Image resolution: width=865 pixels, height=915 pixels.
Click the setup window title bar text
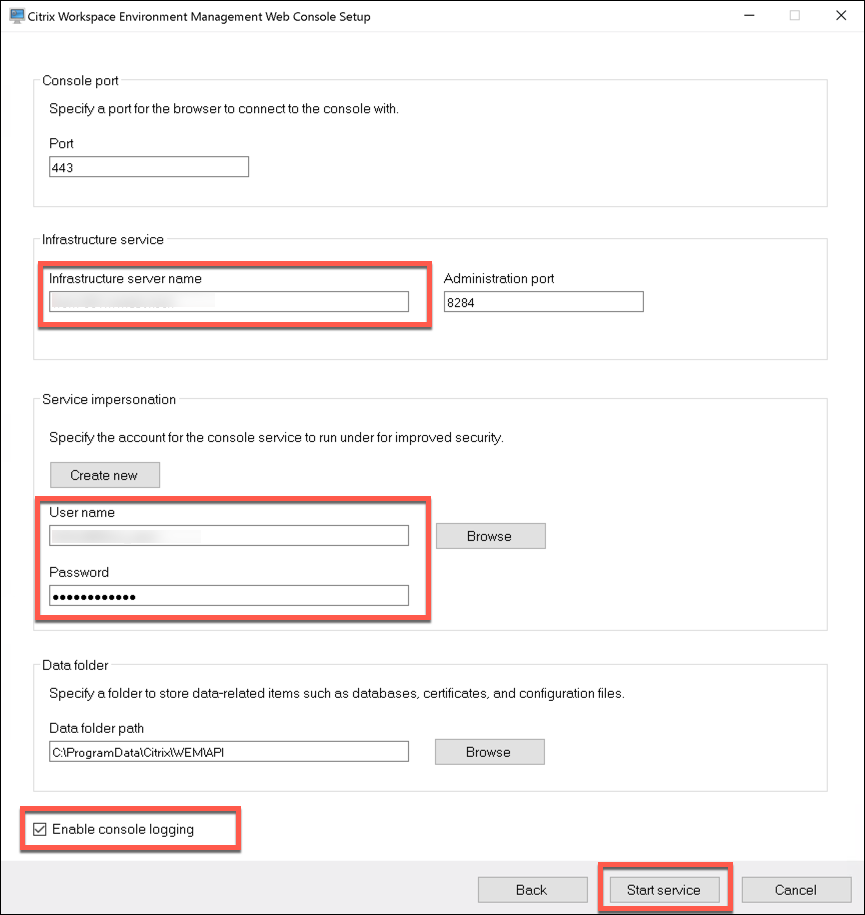(200, 16)
